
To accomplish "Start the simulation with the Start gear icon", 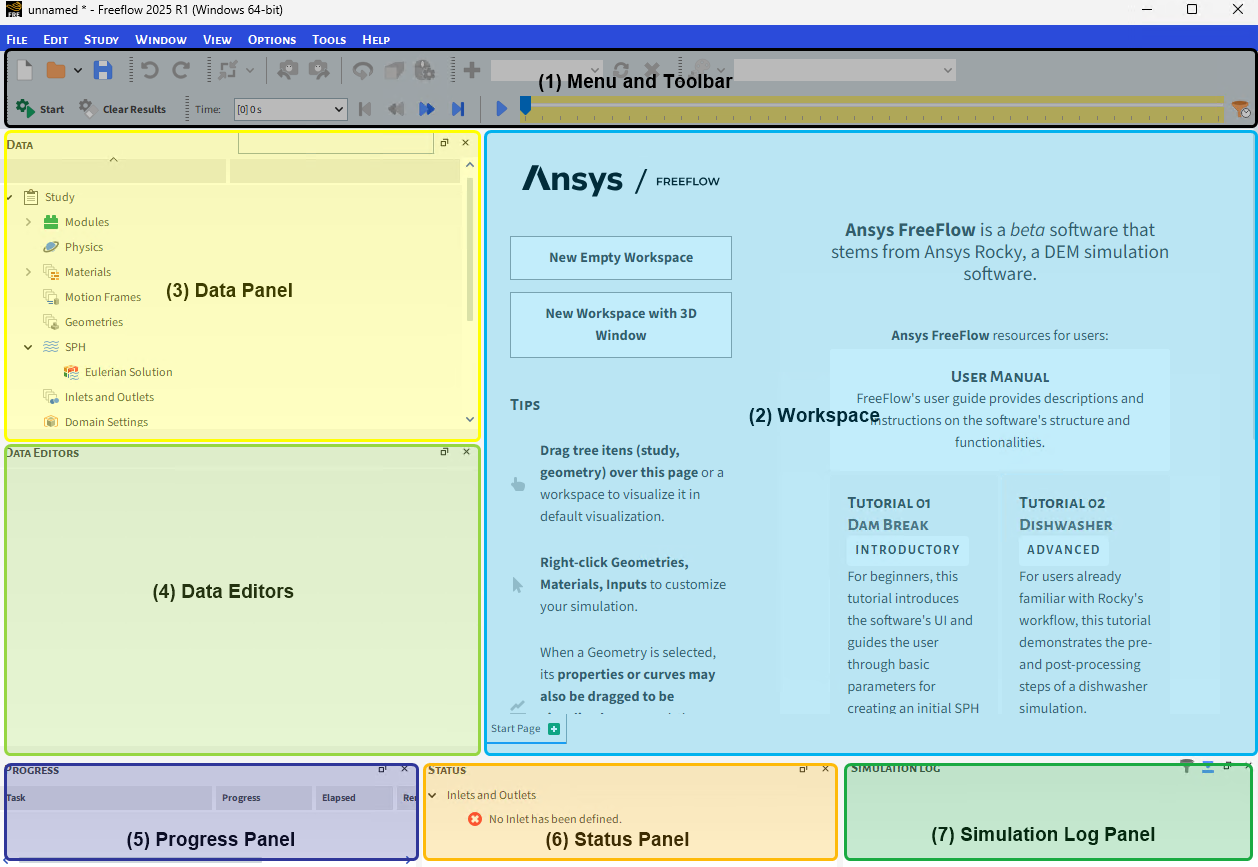I will (25, 108).
